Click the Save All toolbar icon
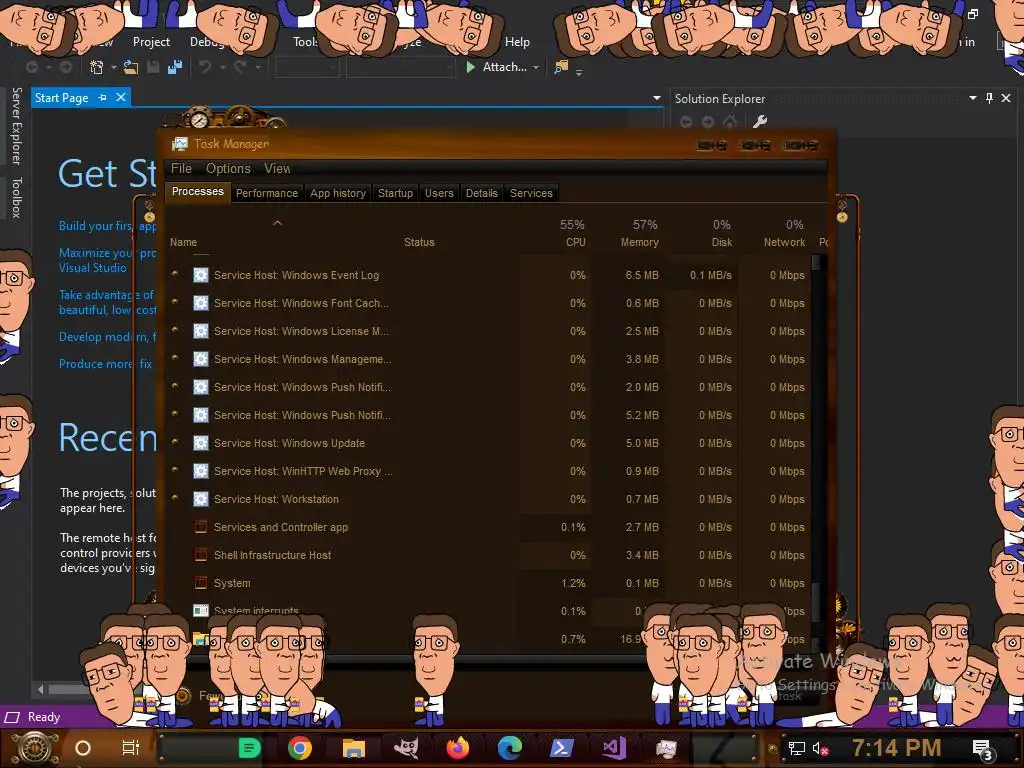 [x=175, y=67]
